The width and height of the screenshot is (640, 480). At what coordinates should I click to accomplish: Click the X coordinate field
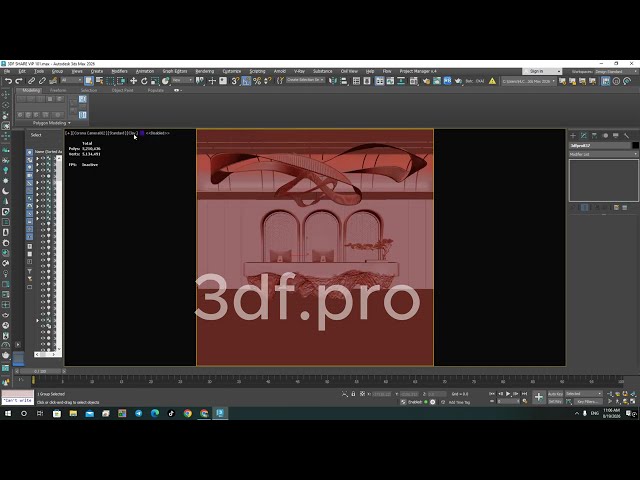382,394
